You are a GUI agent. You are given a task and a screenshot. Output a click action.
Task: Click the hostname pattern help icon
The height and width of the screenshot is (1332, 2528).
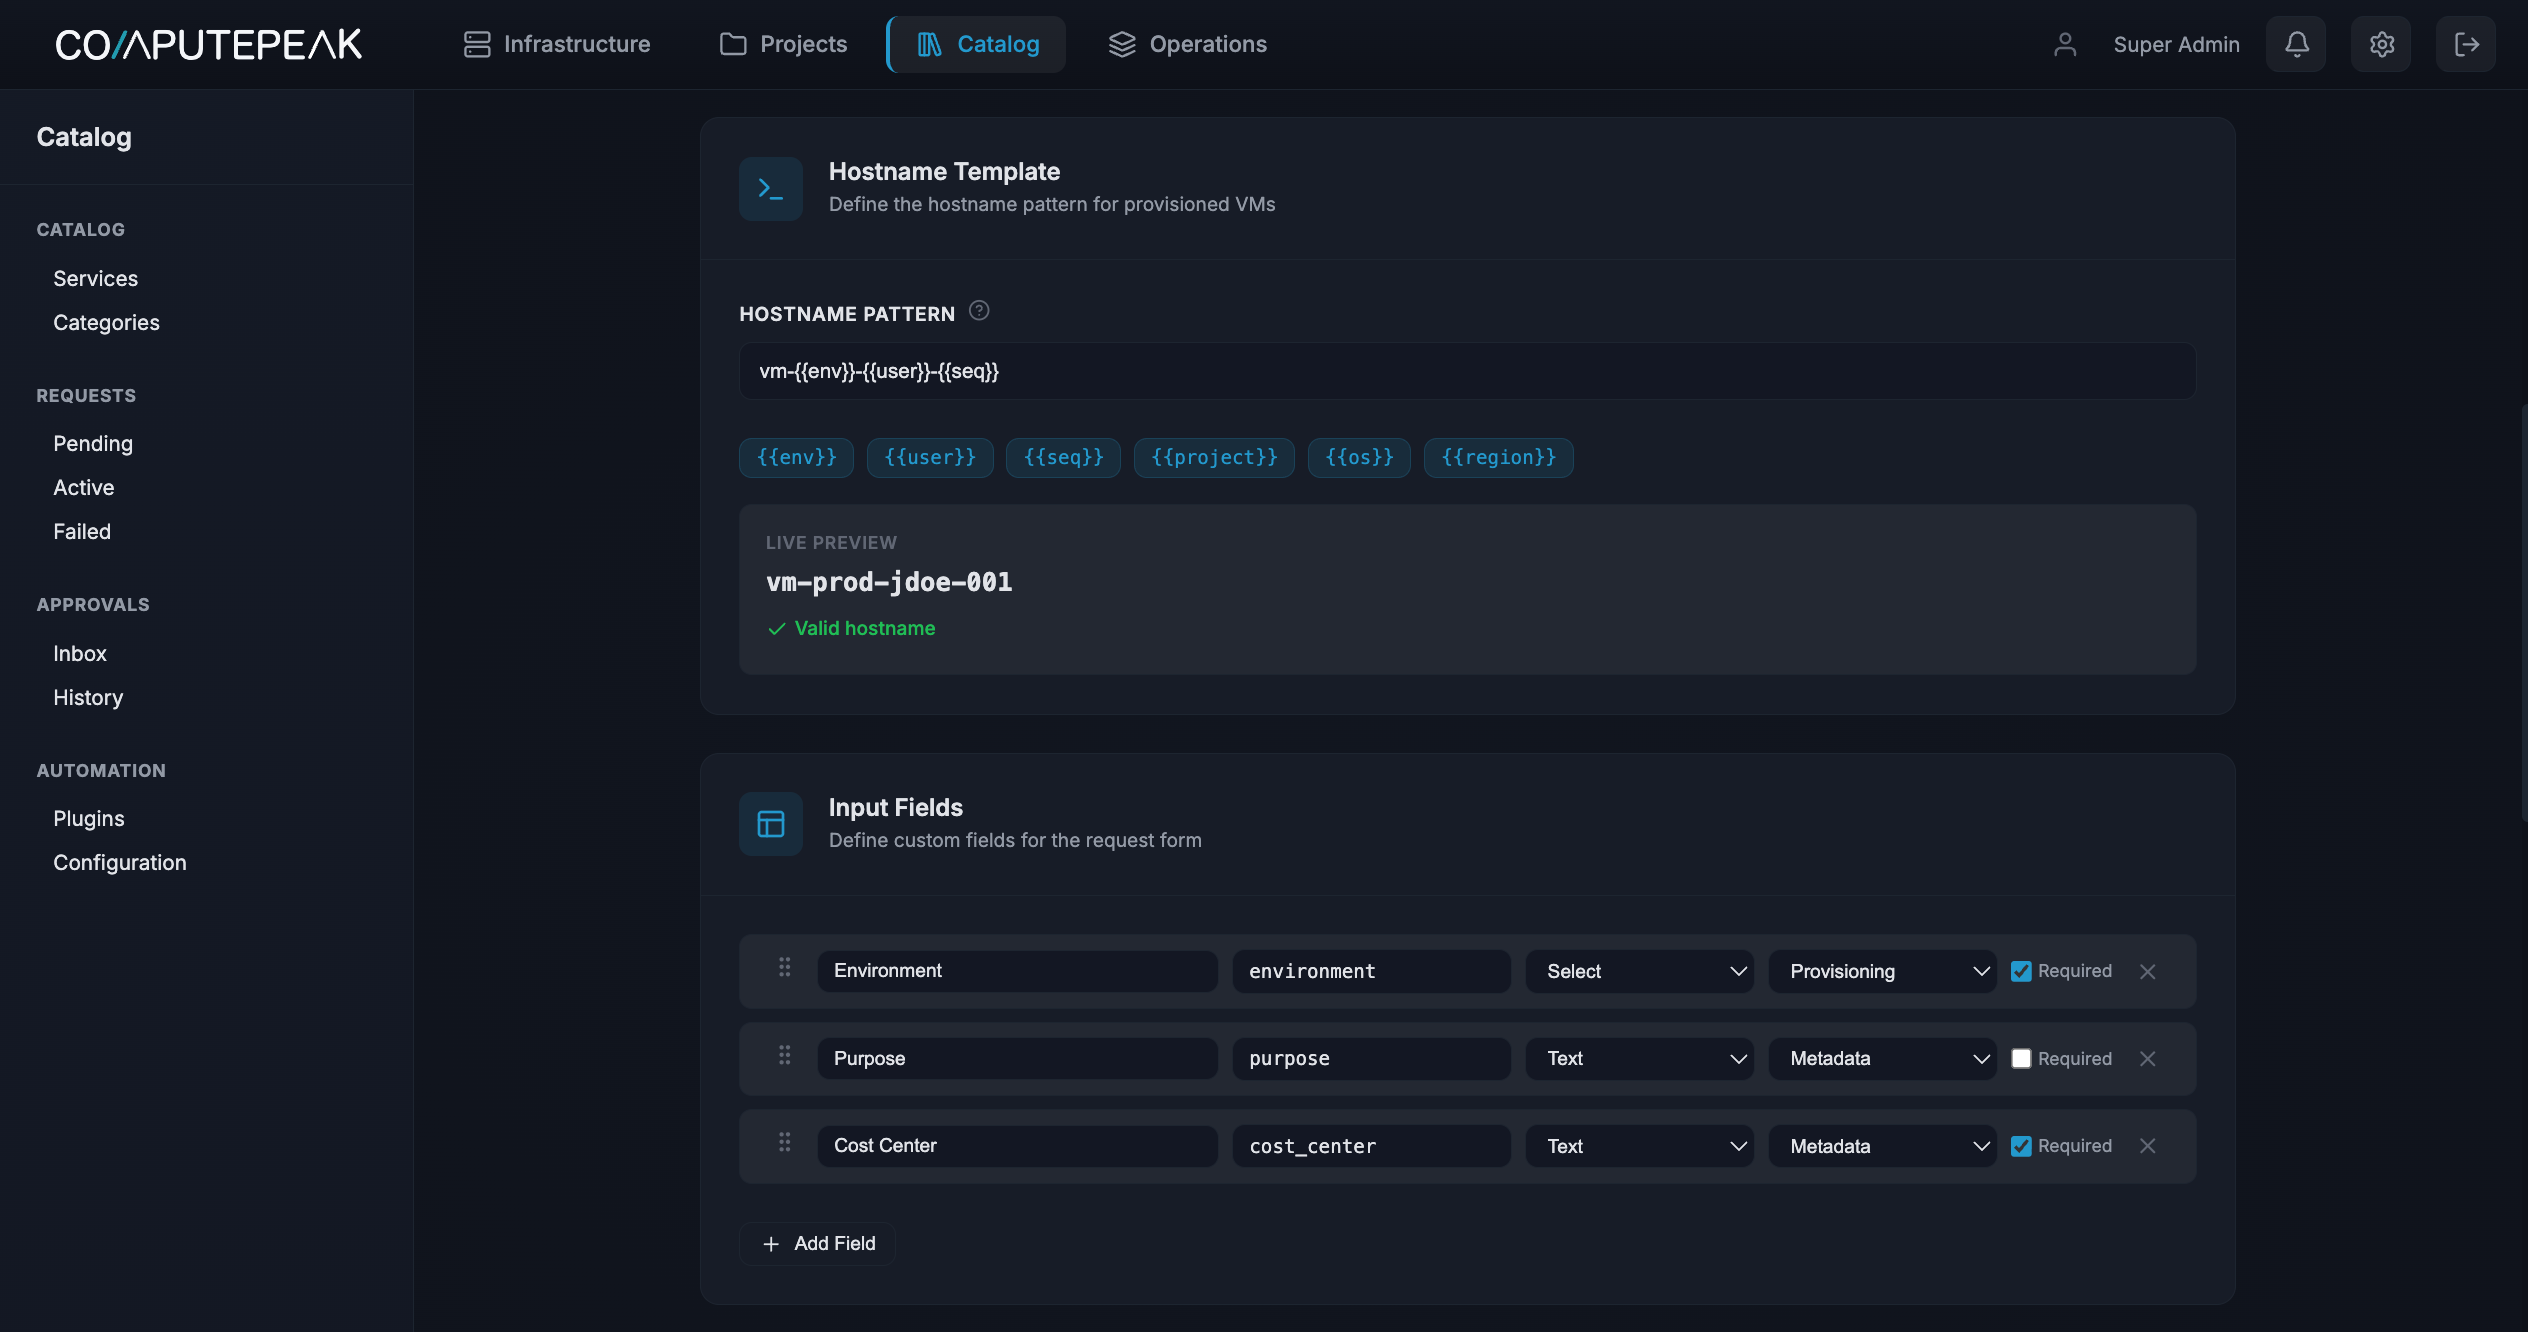[979, 310]
